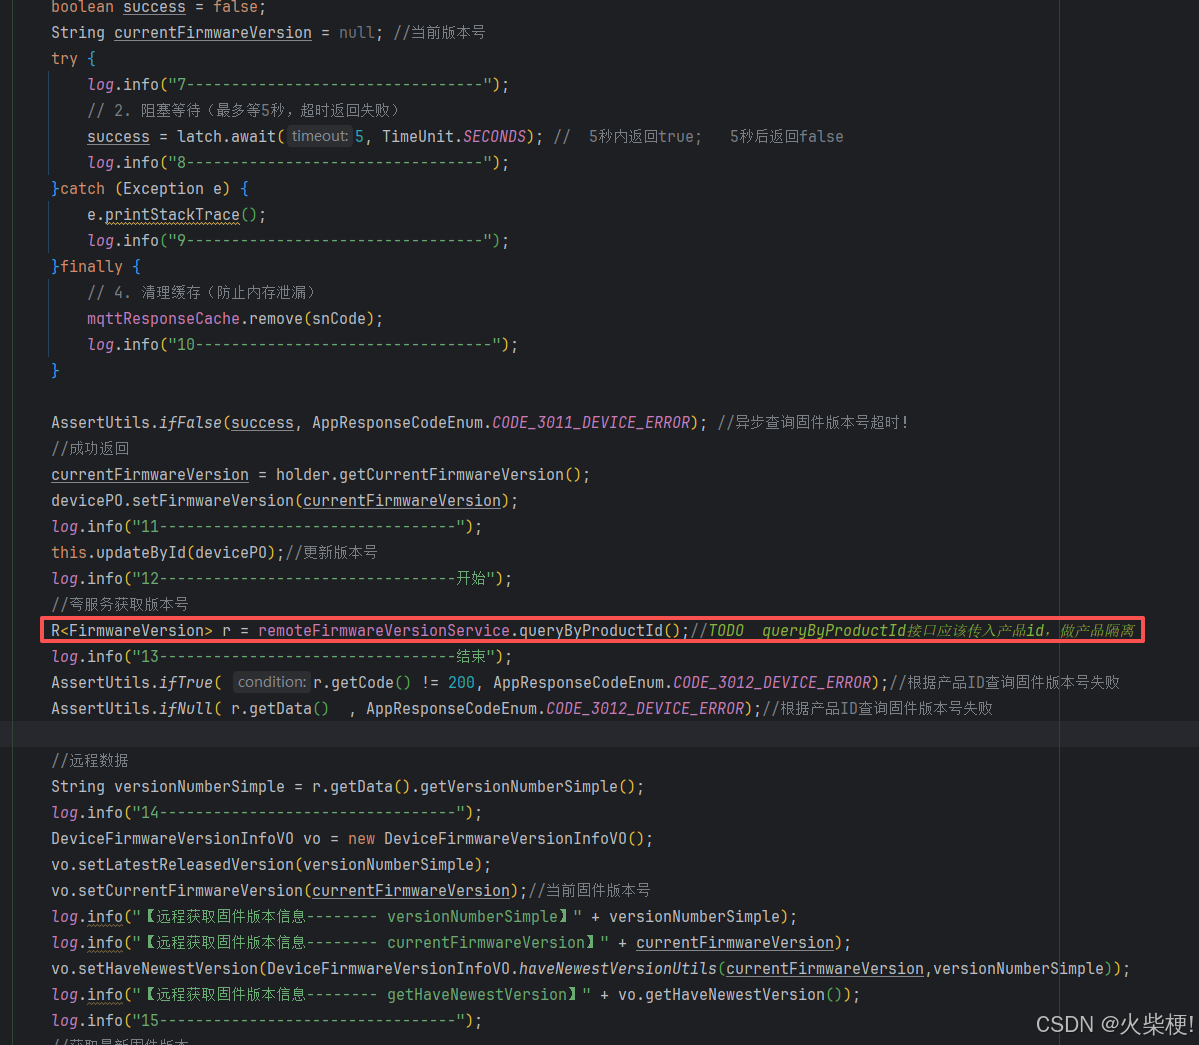Image resolution: width=1199 pixels, height=1045 pixels.
Task: Click the log.info("8---") line
Action: coord(298,163)
